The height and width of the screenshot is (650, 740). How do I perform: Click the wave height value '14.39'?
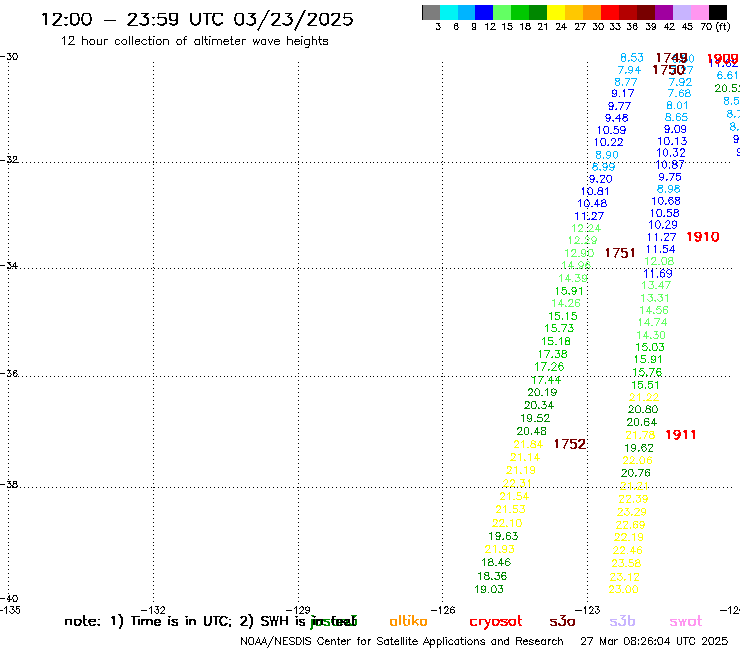pyautogui.click(x=573, y=278)
